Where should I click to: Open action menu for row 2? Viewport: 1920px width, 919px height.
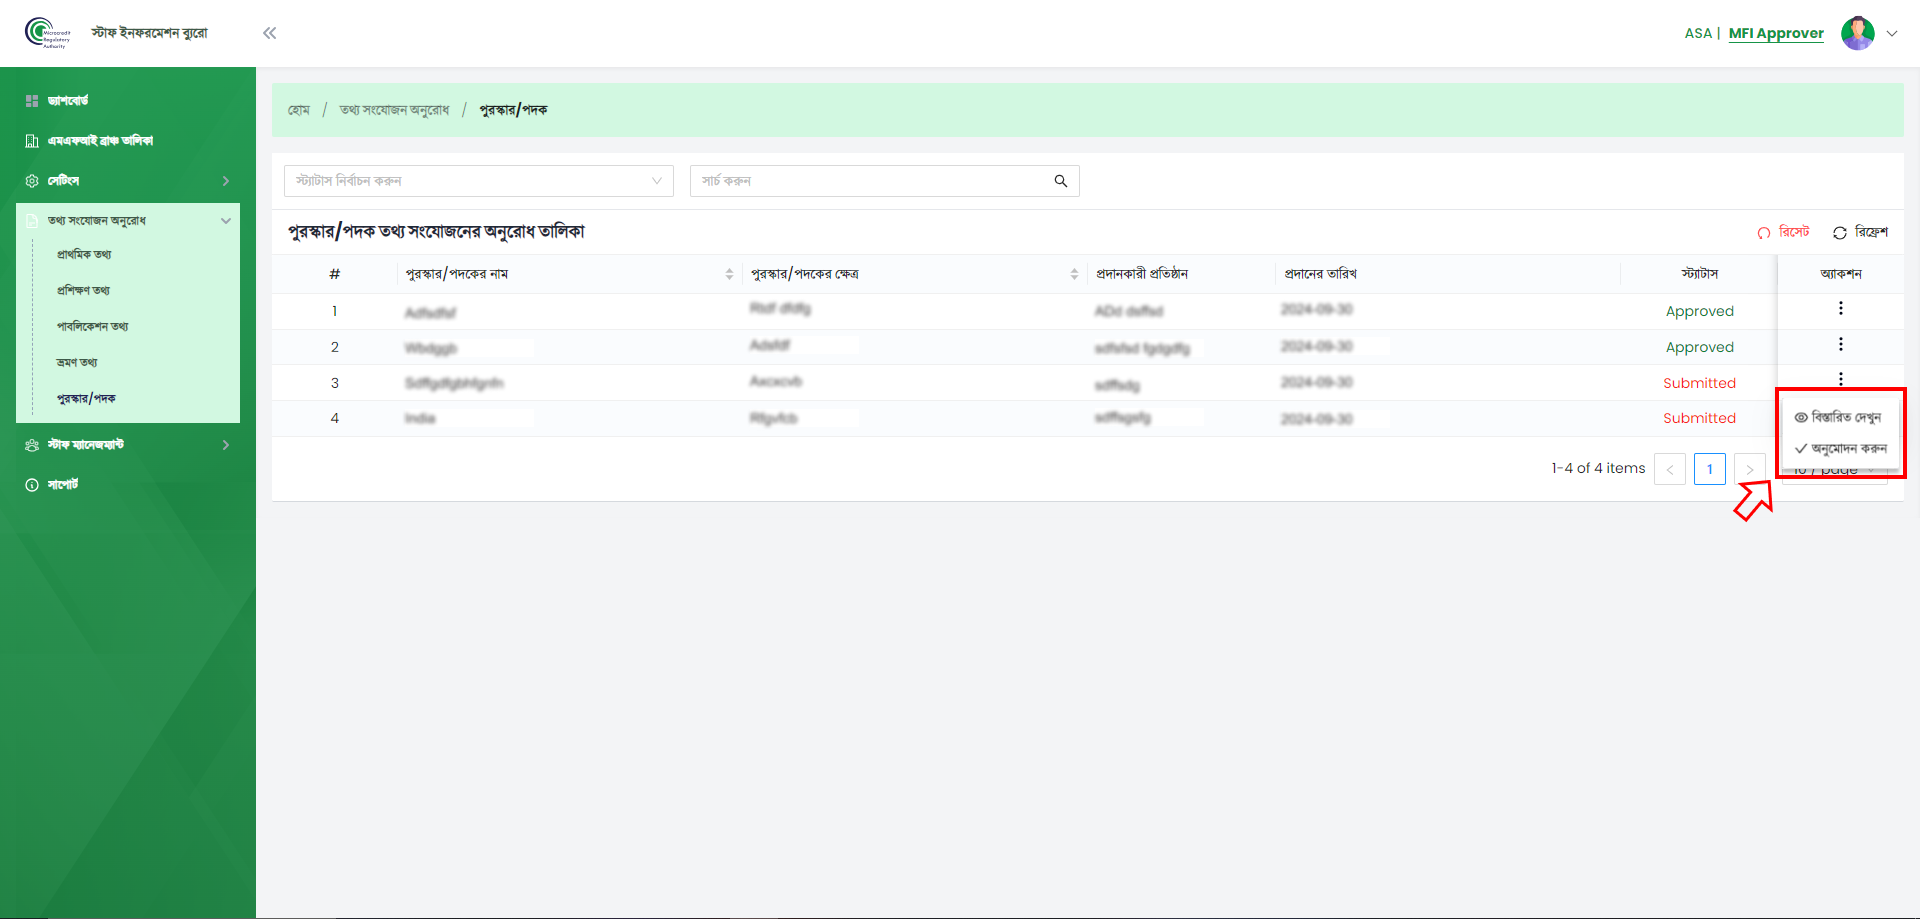(1841, 345)
